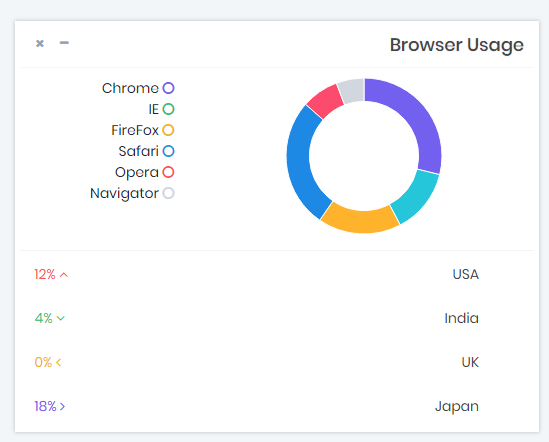Click the FireFox orange legend circle
This screenshot has height=442, width=549.
pos(168,130)
